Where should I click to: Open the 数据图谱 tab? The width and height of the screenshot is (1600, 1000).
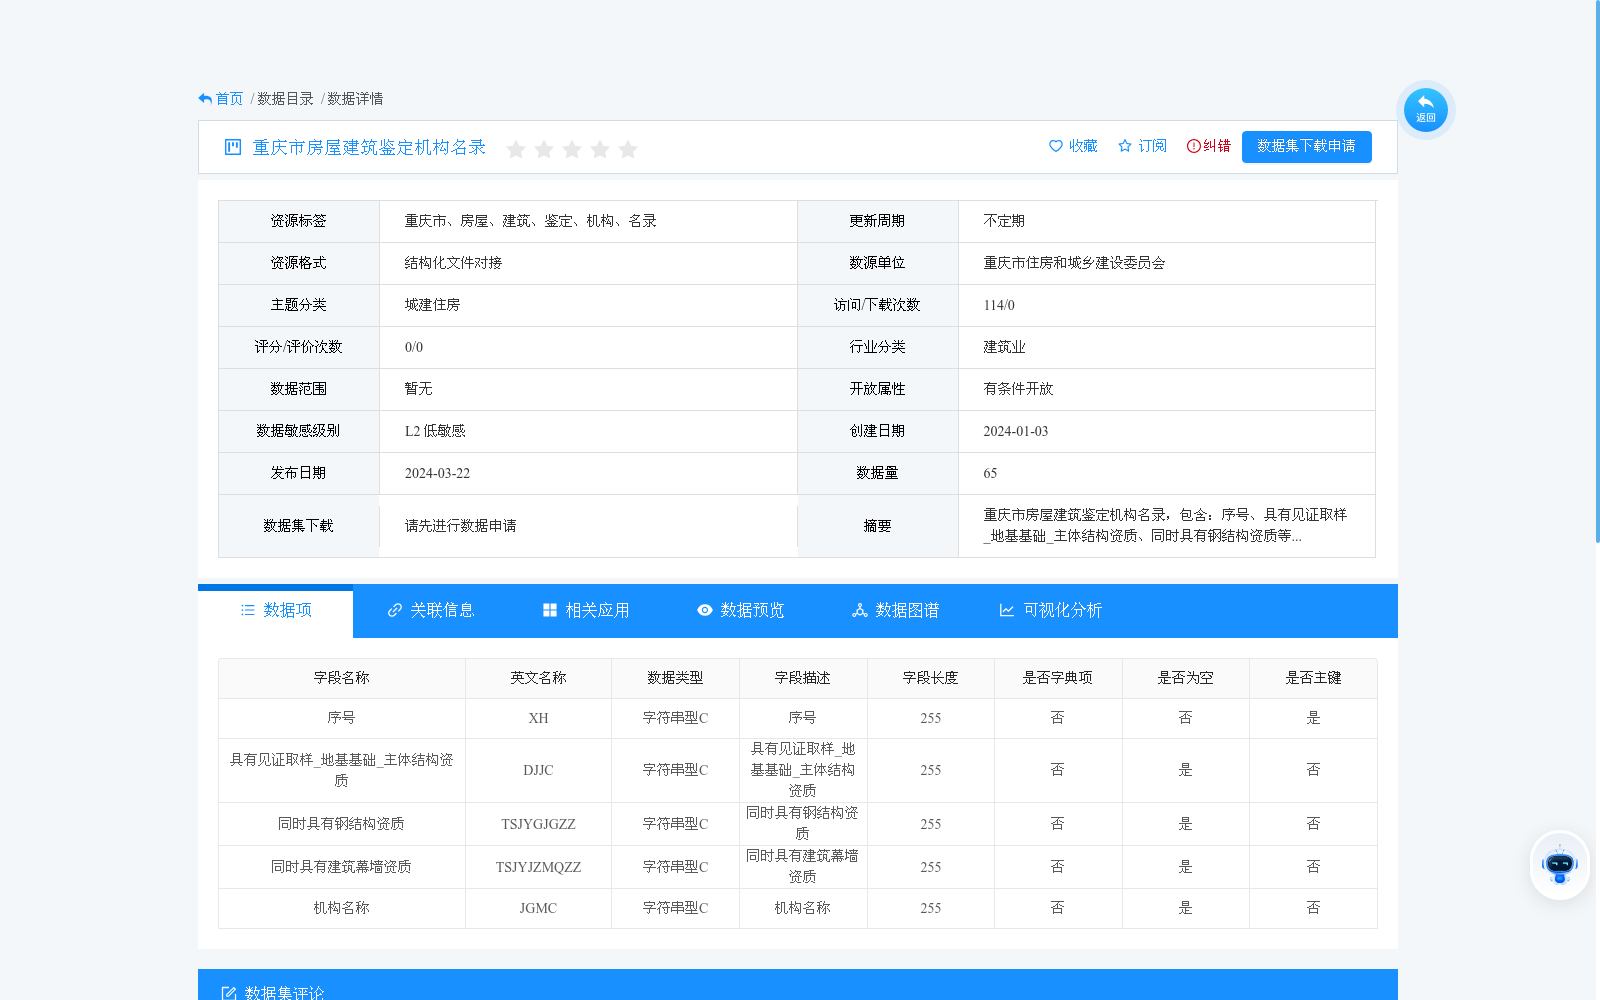pyautogui.click(x=895, y=610)
